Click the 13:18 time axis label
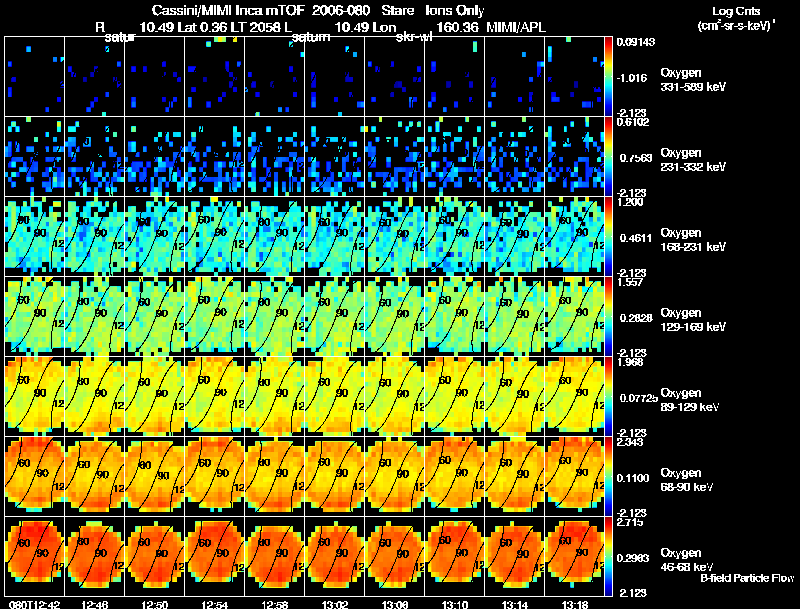The height and width of the screenshot is (609, 800). click(575, 604)
